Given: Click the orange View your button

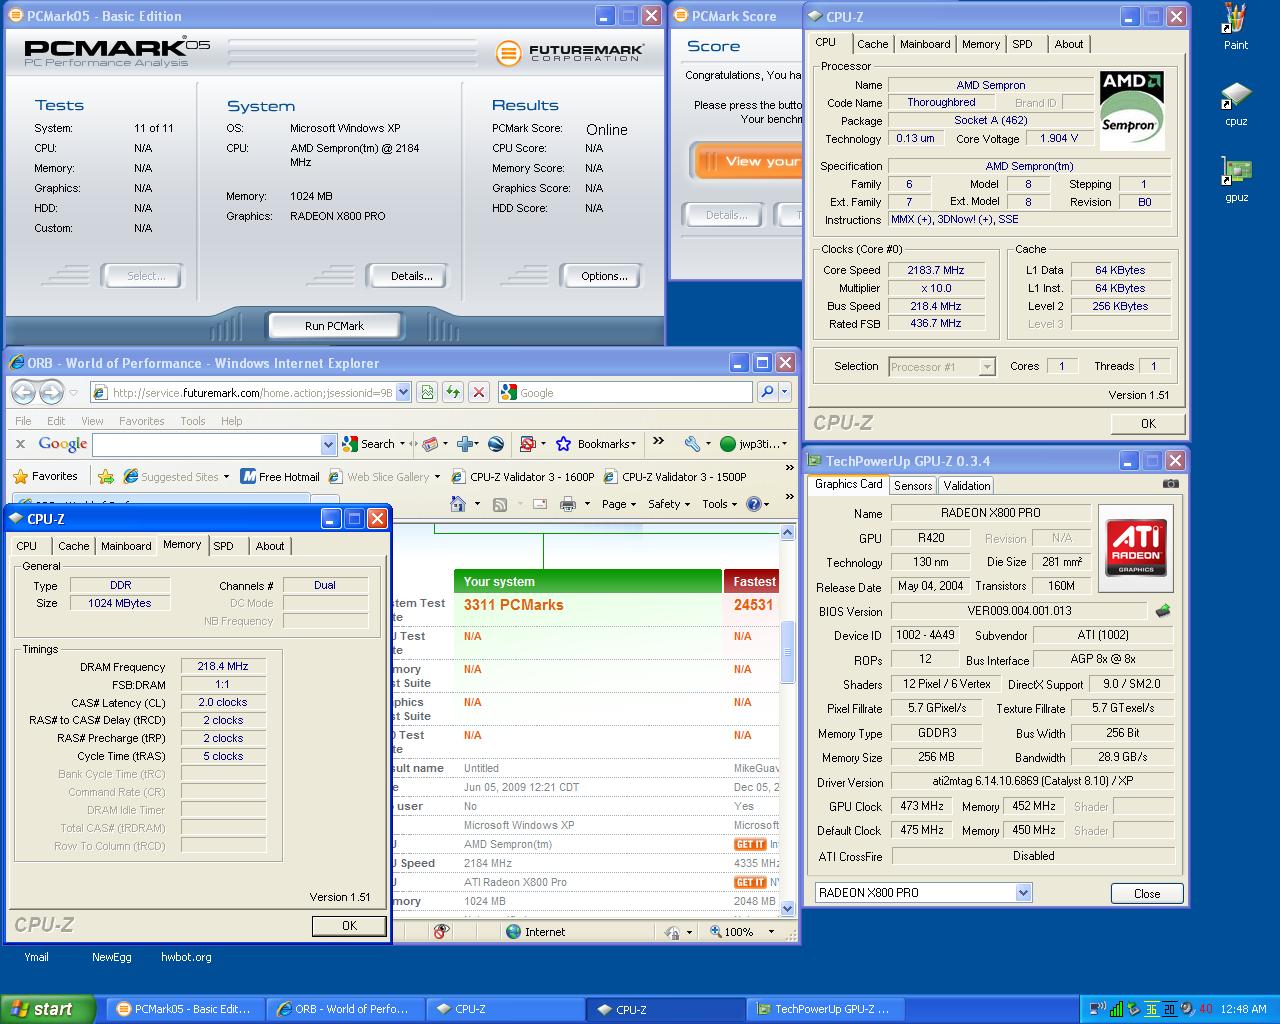Looking at the screenshot, I should 748,161.
